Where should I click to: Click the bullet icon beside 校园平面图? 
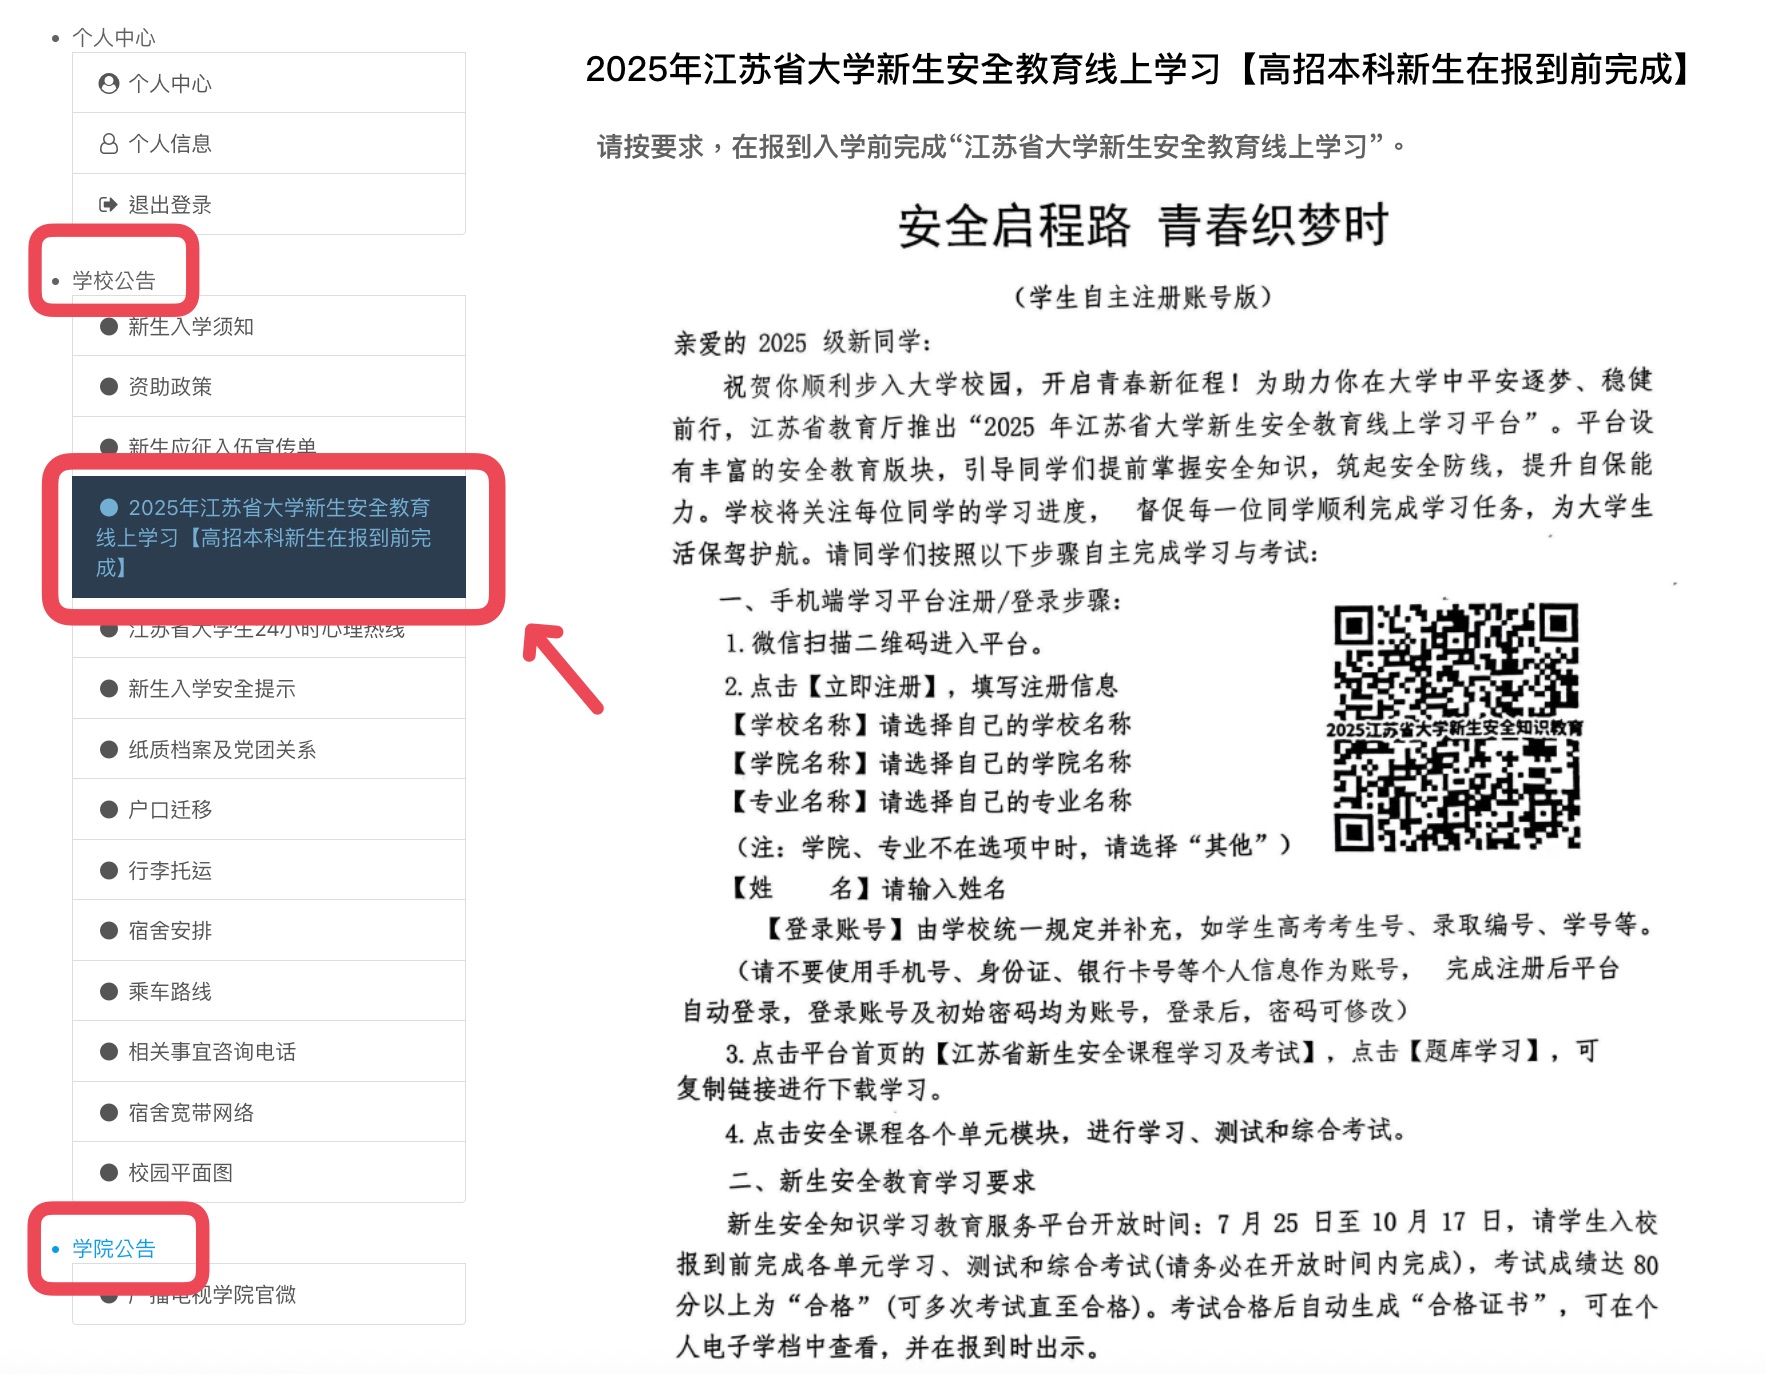(x=109, y=1173)
